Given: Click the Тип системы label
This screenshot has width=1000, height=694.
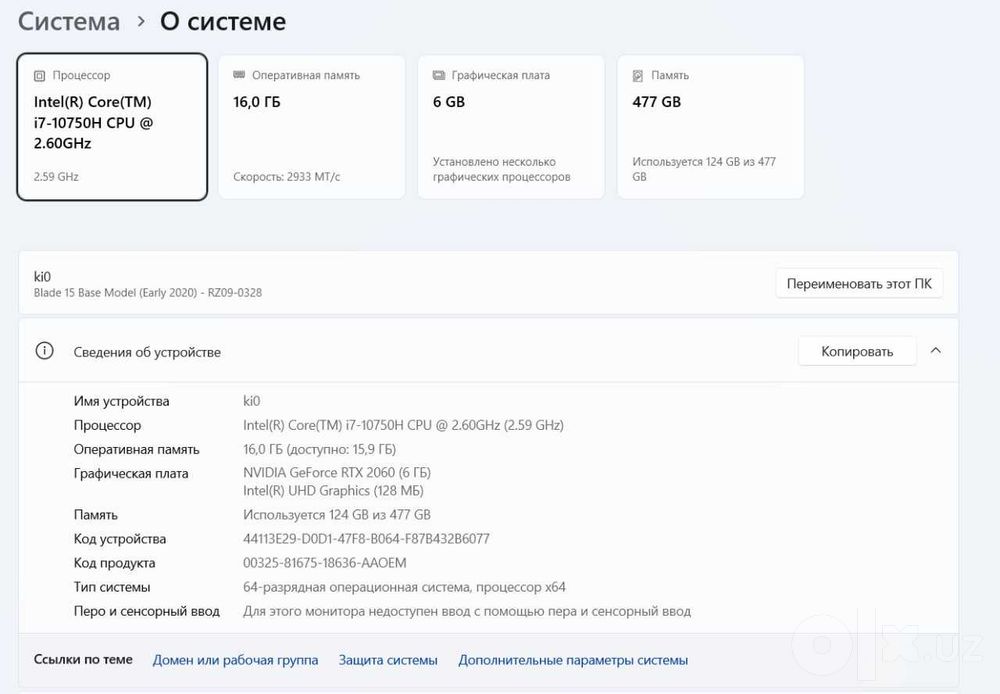Looking at the screenshot, I should [x=112, y=587].
